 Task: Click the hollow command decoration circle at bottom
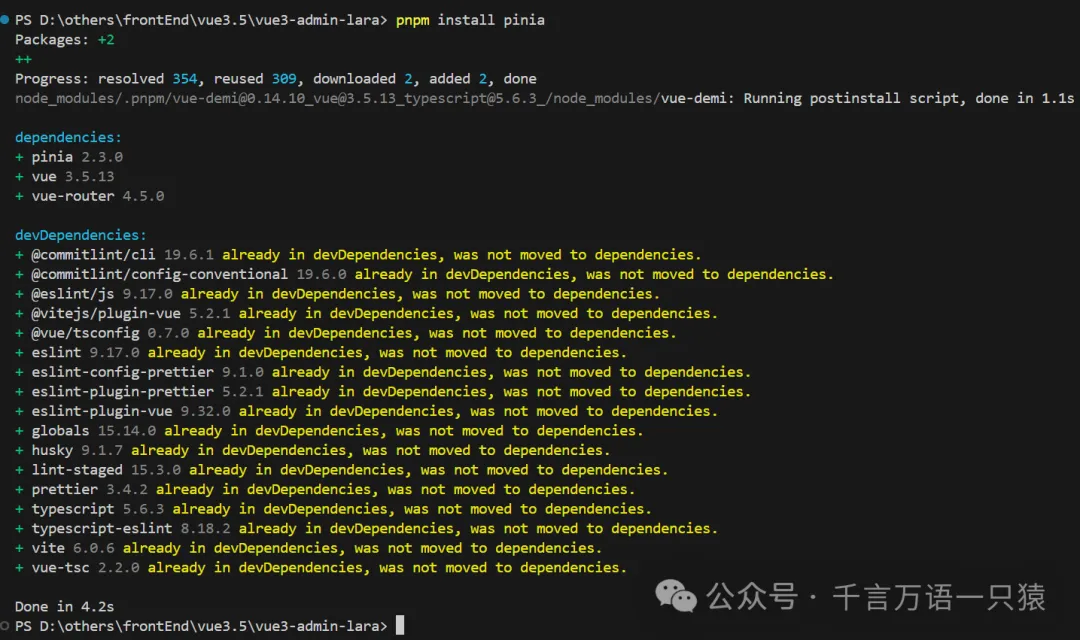6,626
